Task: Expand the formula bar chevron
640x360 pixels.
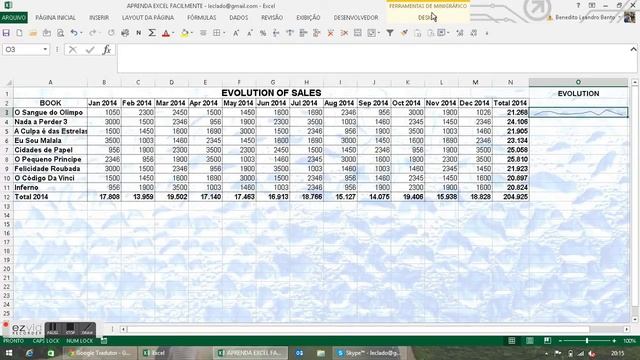Action: (x=633, y=49)
